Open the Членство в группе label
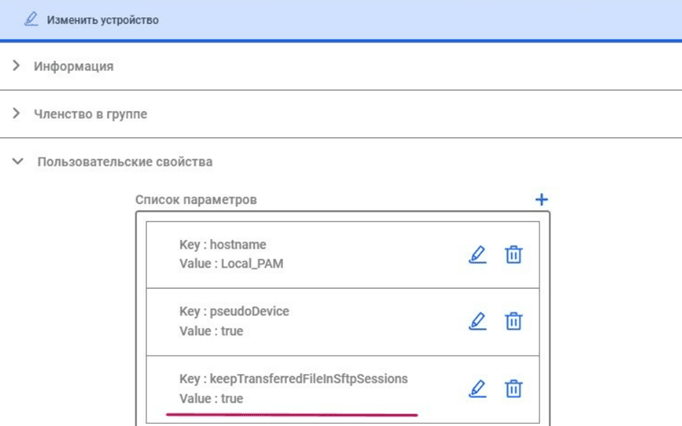 pyautogui.click(x=90, y=114)
